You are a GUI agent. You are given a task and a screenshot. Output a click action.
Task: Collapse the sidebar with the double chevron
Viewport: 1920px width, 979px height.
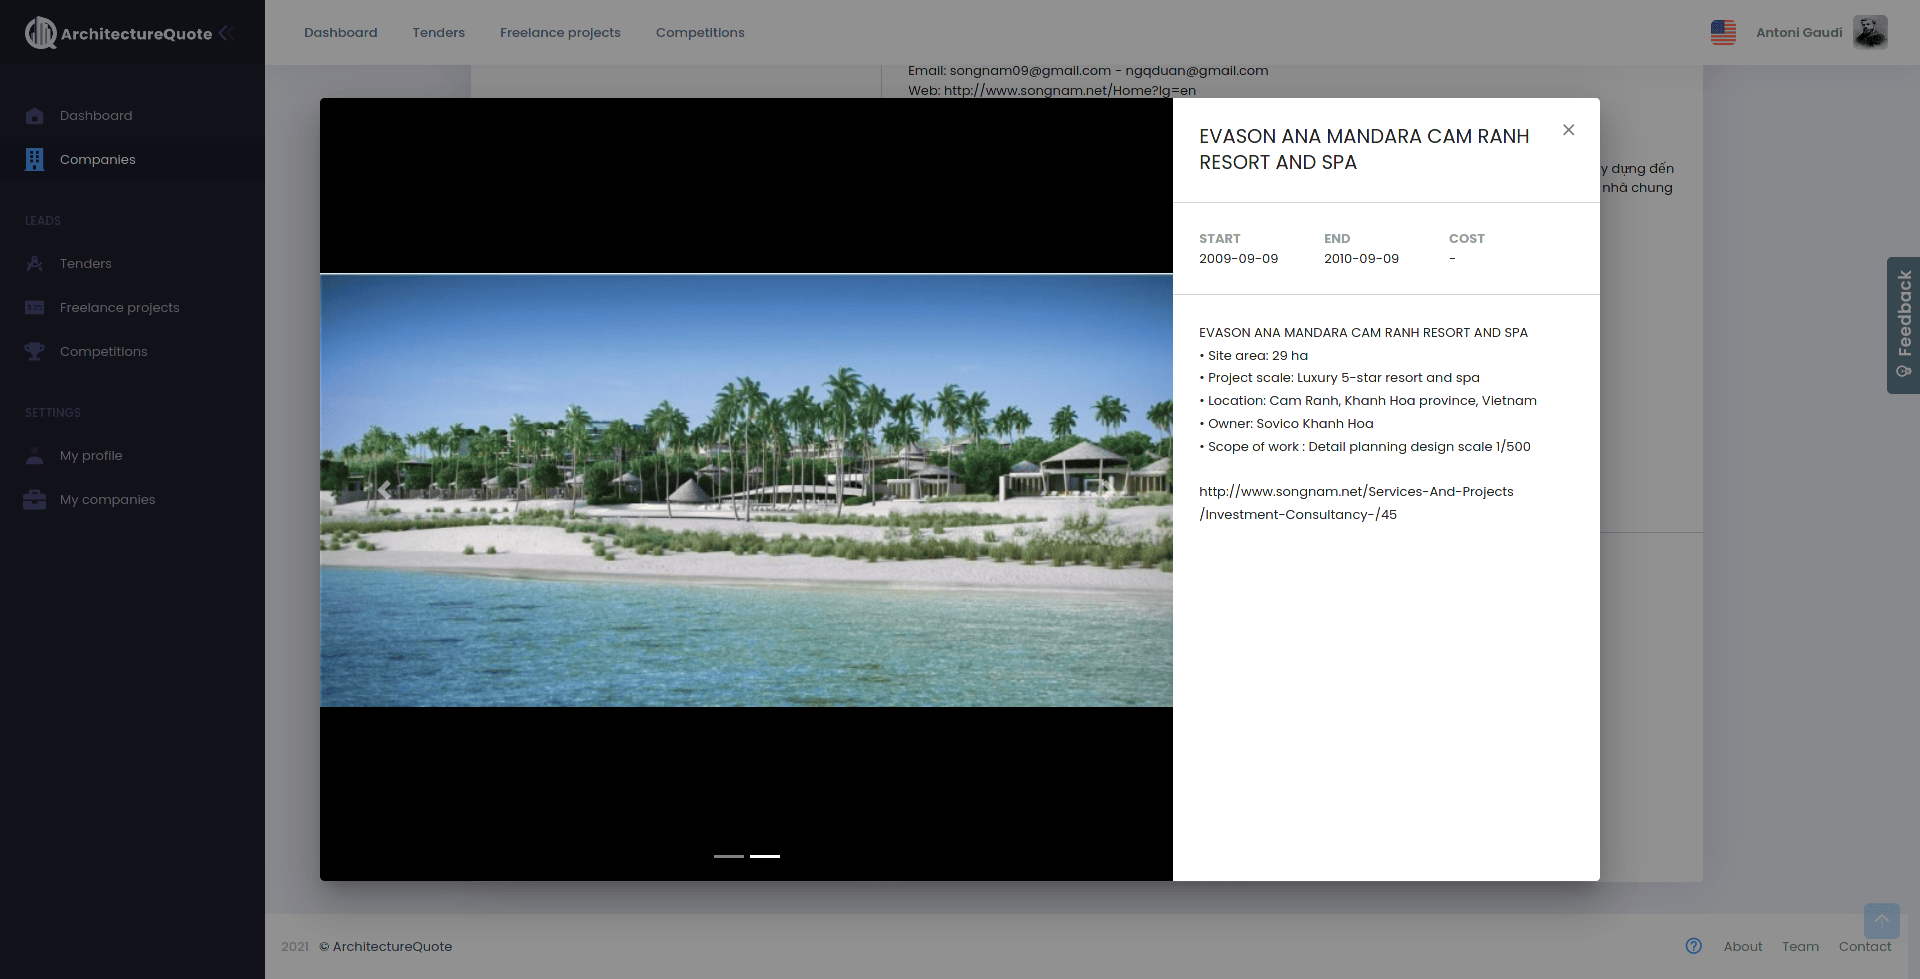[227, 33]
